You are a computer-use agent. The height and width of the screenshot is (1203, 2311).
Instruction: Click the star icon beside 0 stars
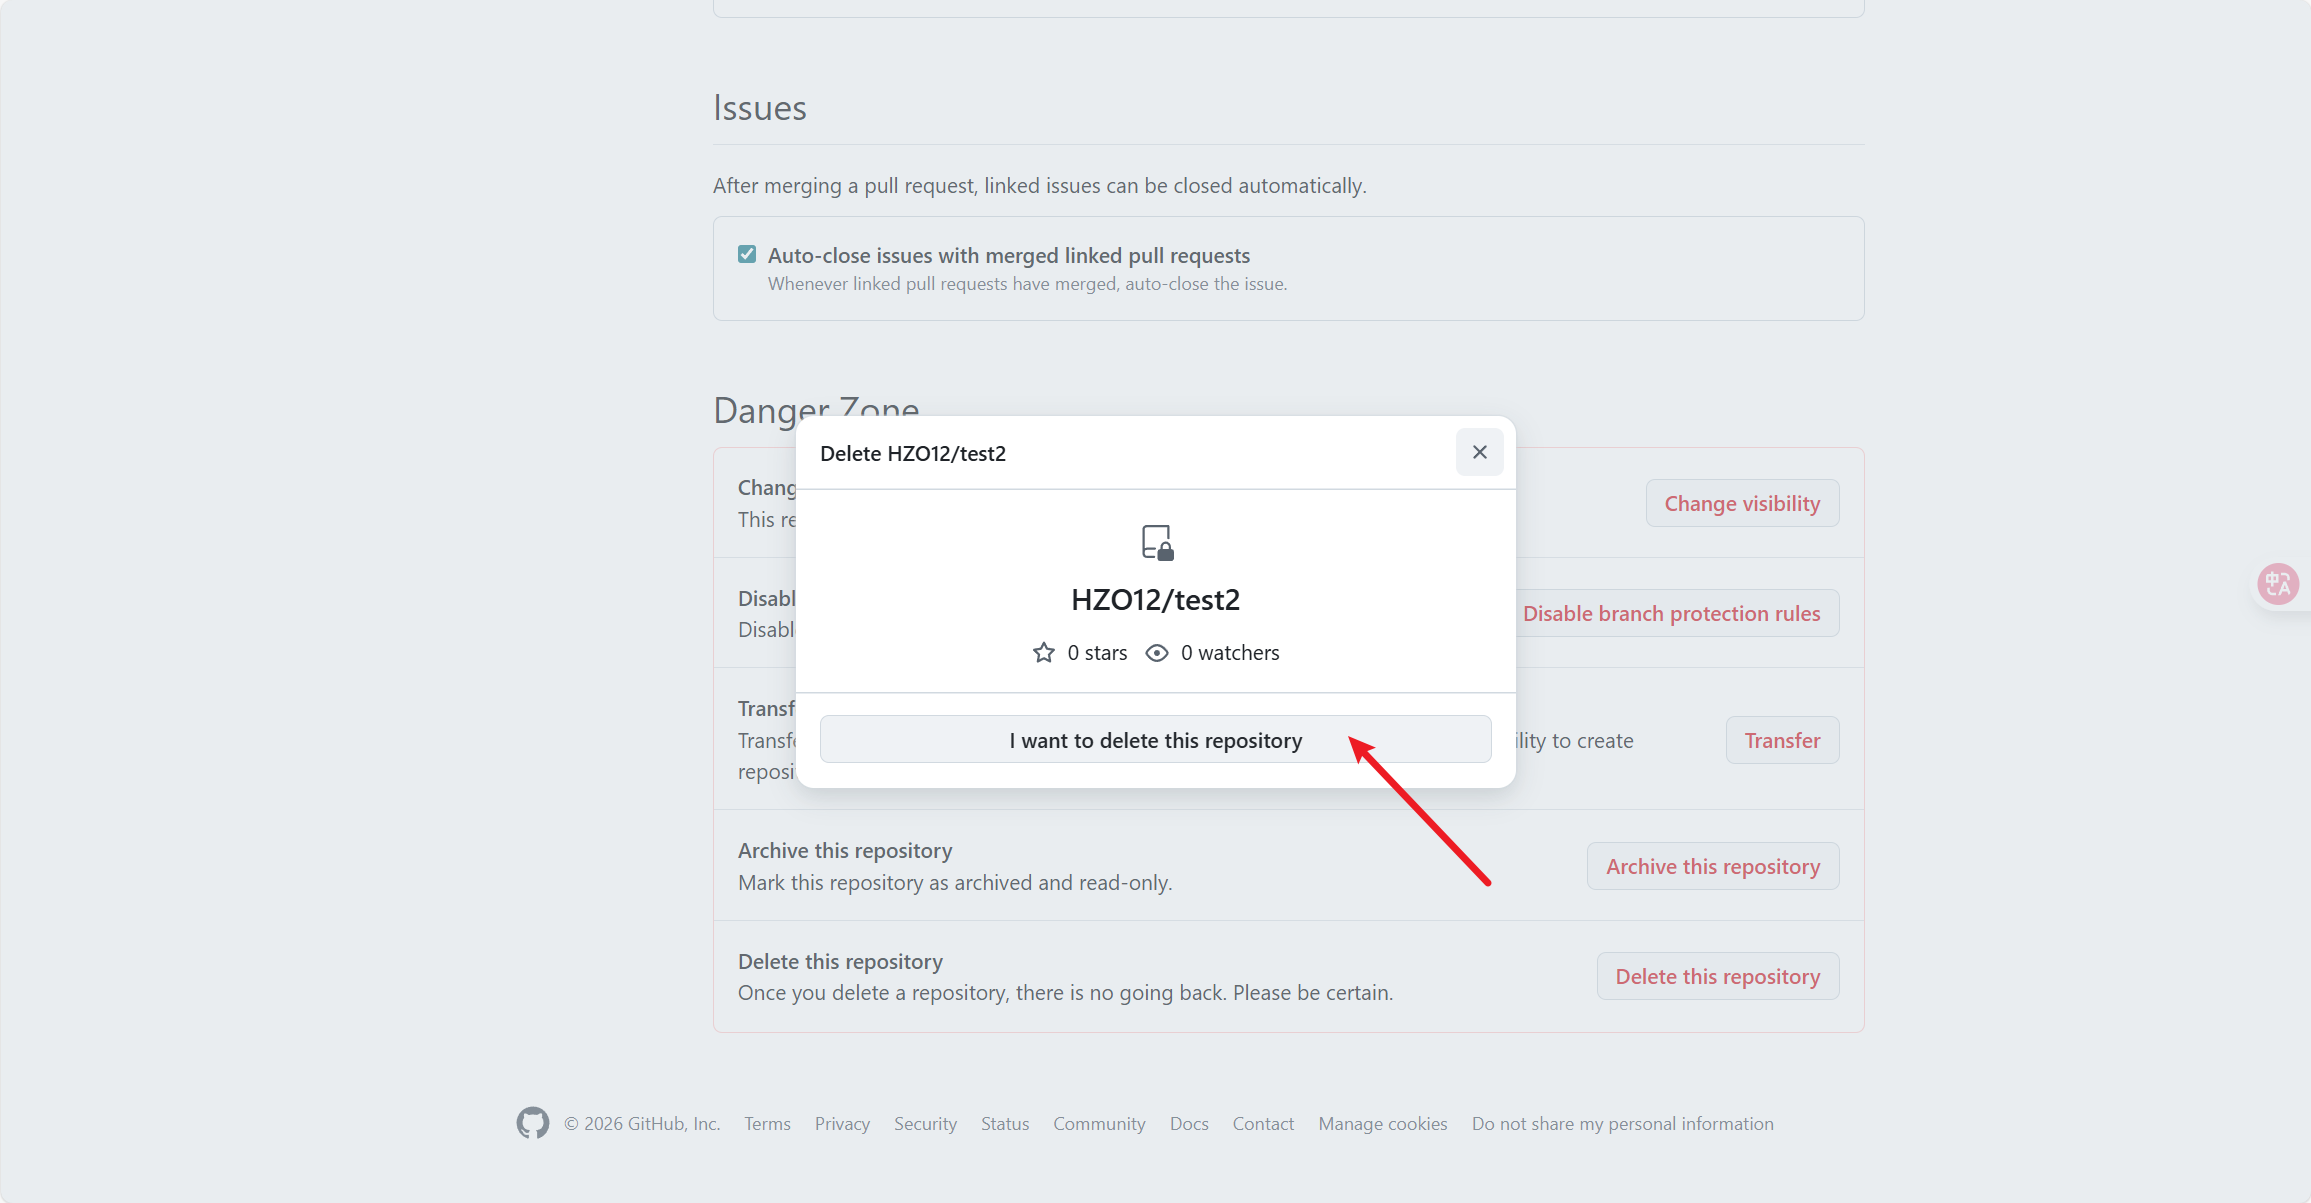pyautogui.click(x=1043, y=653)
